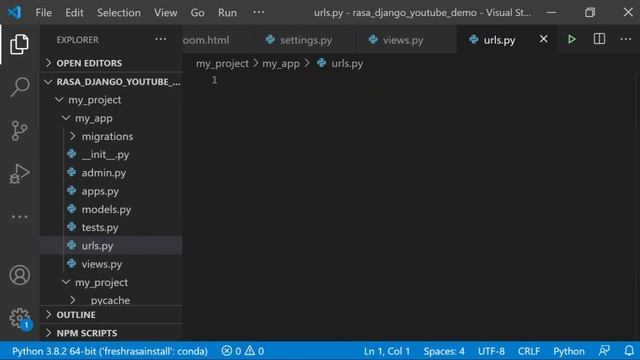Show additional views ellipsis in activity bar
640x360 pixels.
coord(19,217)
